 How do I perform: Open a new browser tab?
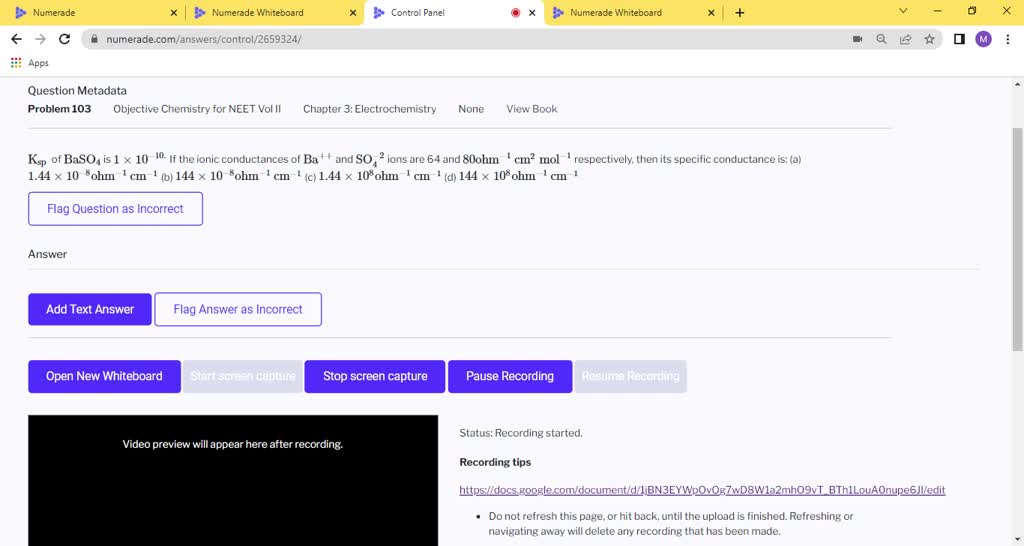(x=740, y=13)
